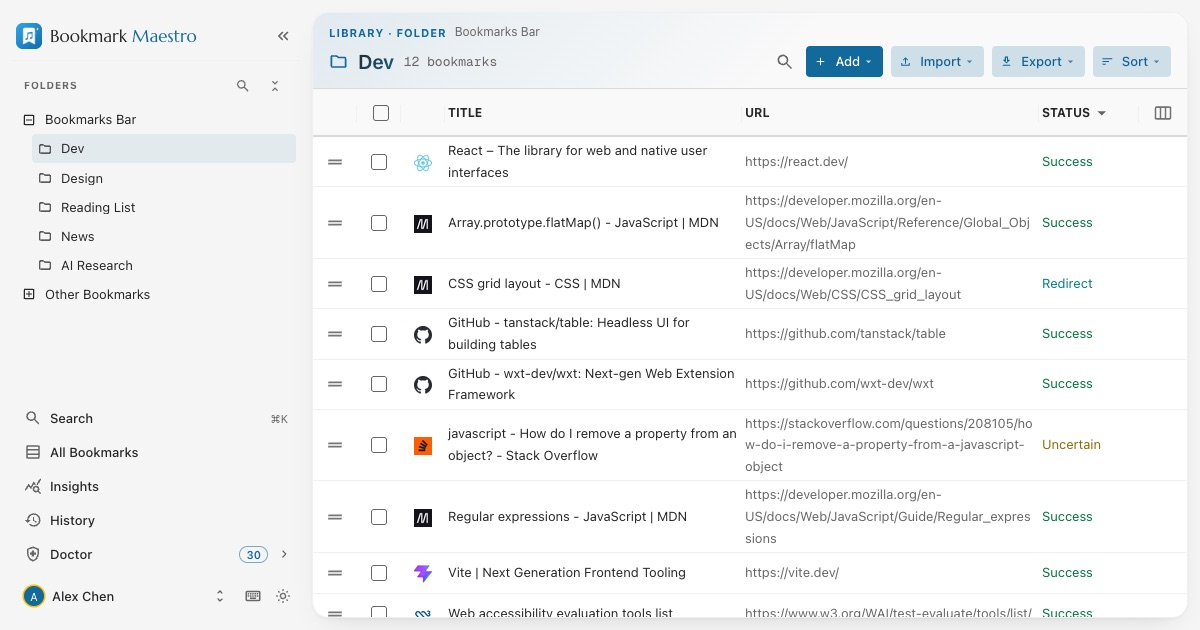The height and width of the screenshot is (630, 1200).
Task: Open https://react.dev/ URL
Action: click(x=796, y=162)
